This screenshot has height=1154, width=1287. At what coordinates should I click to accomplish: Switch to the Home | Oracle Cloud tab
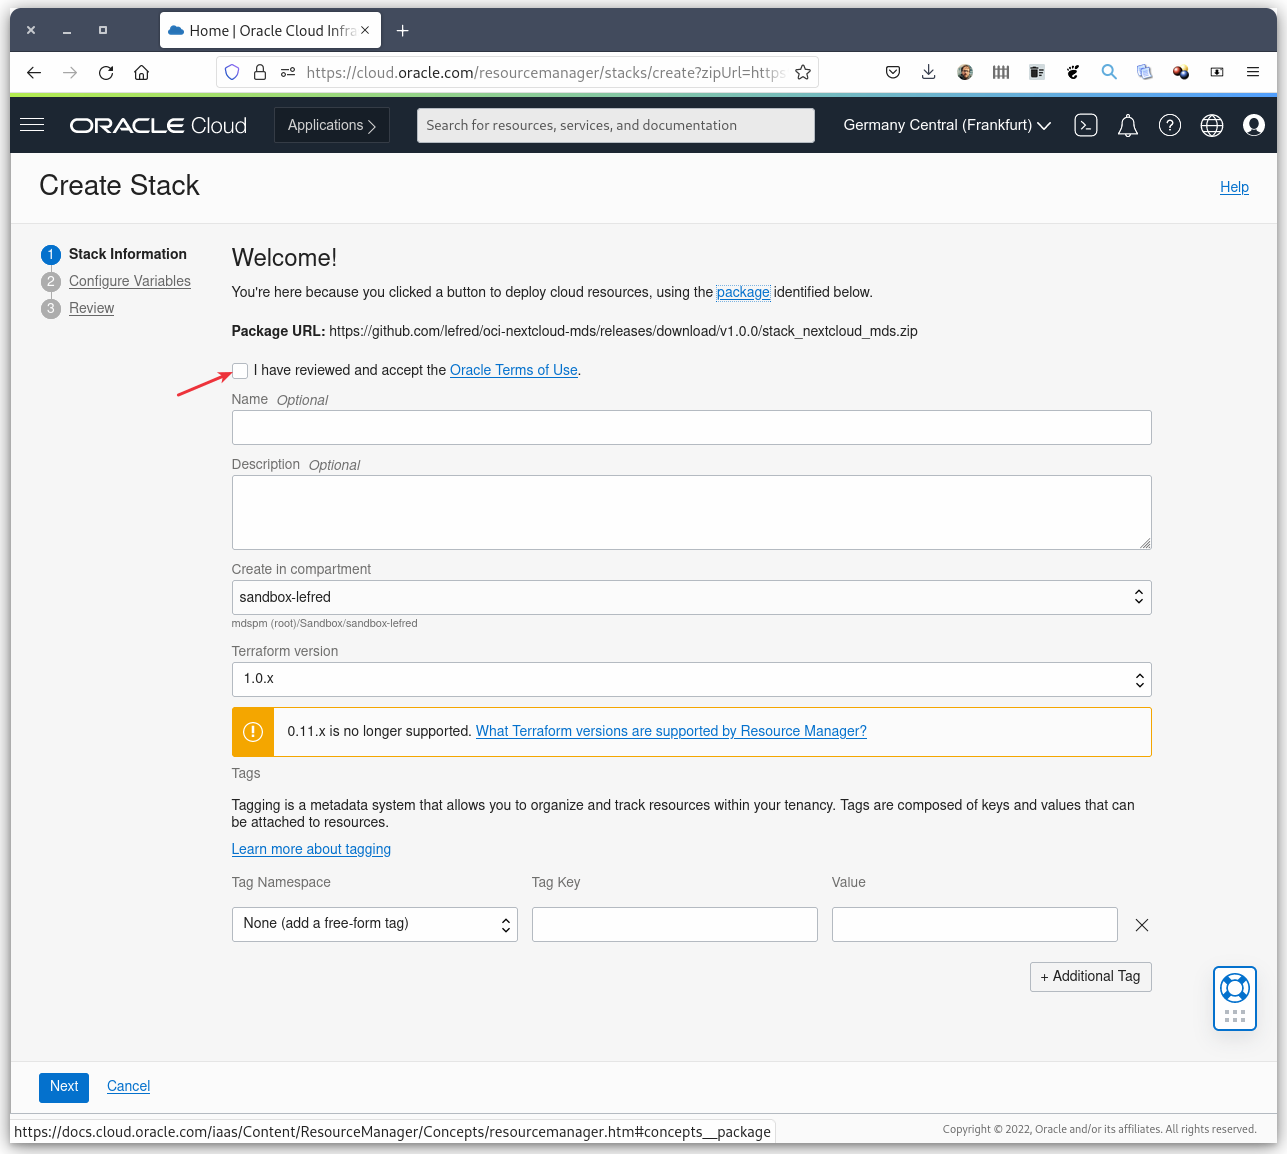270,30
